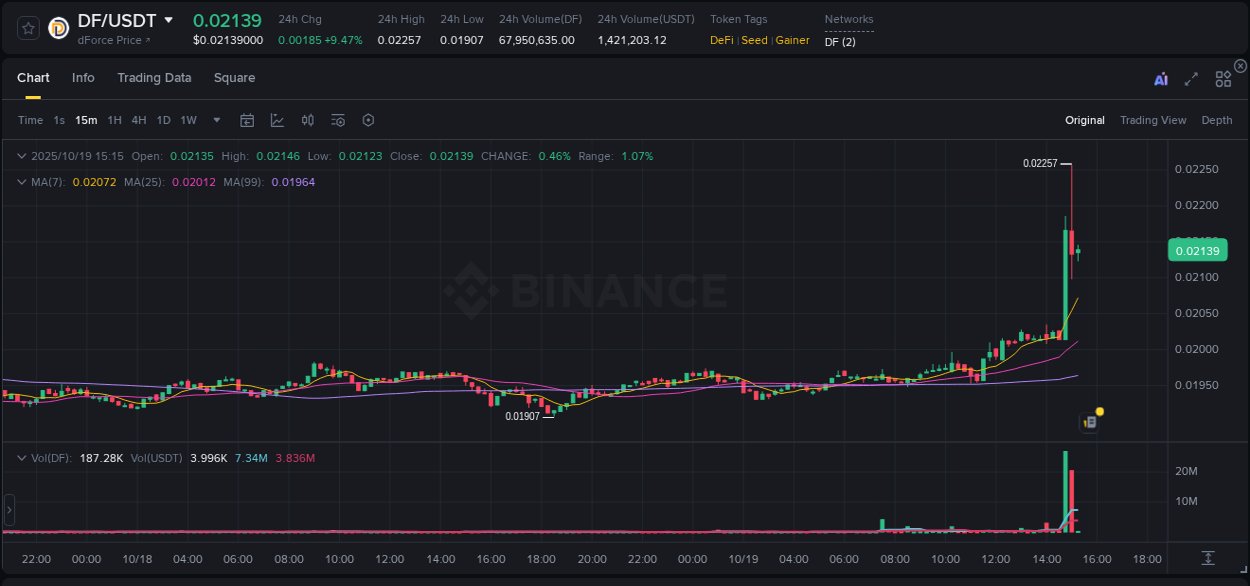Switch chart display mode to Trading View

point(1153,120)
